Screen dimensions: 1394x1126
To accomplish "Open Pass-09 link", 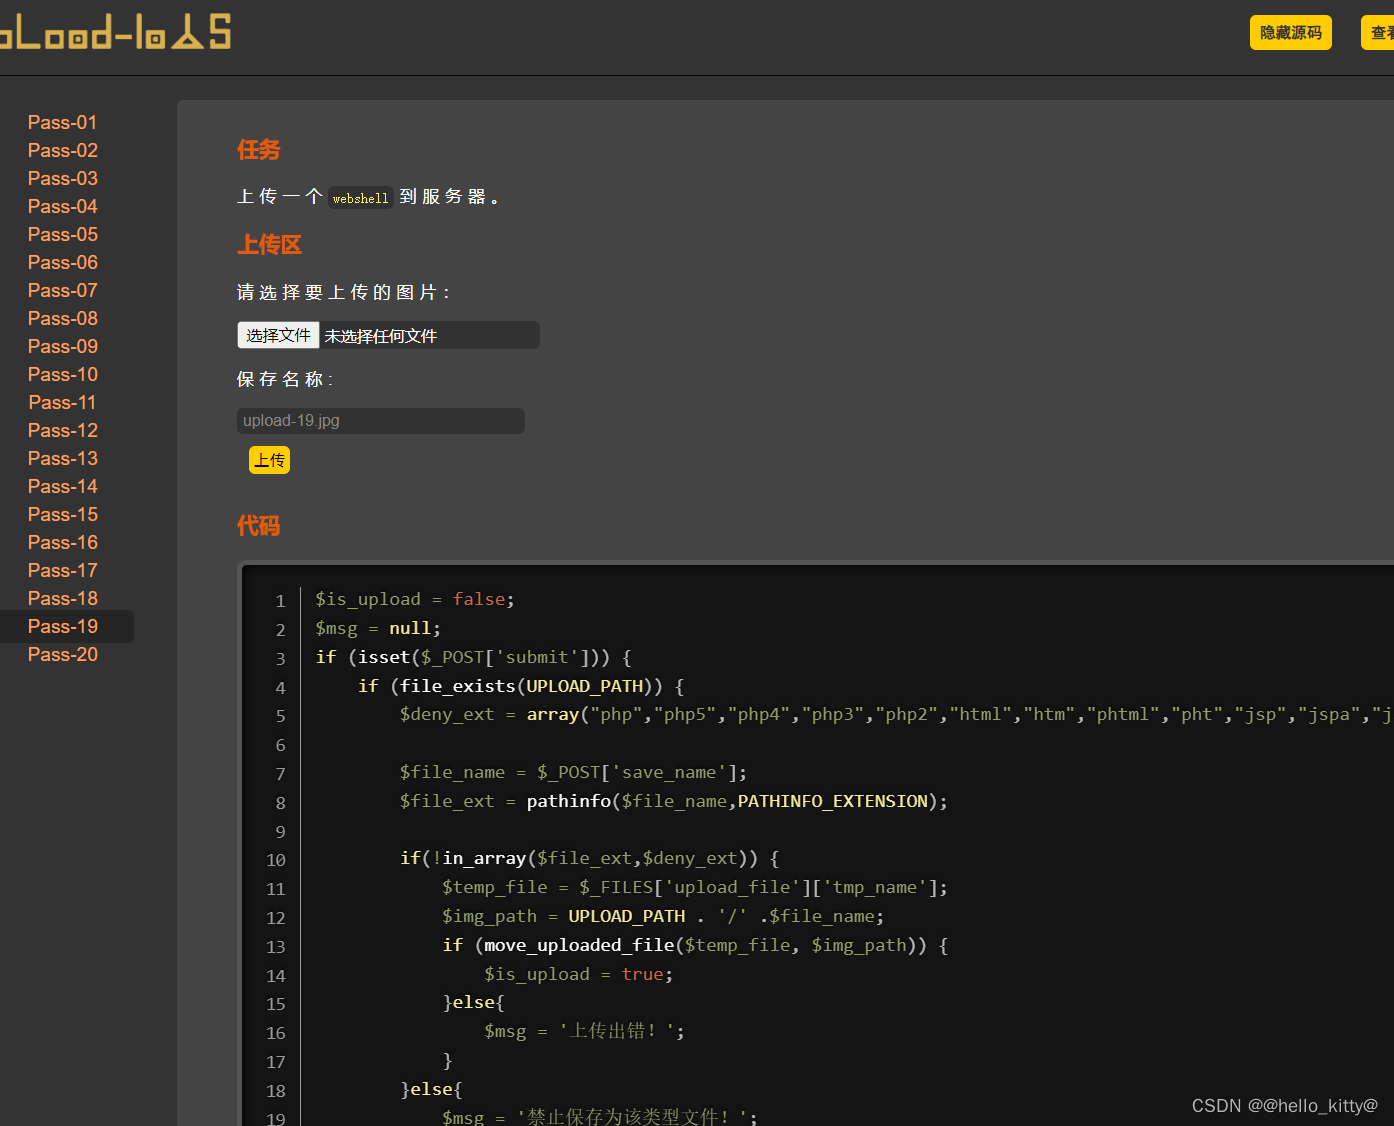I will [63, 346].
